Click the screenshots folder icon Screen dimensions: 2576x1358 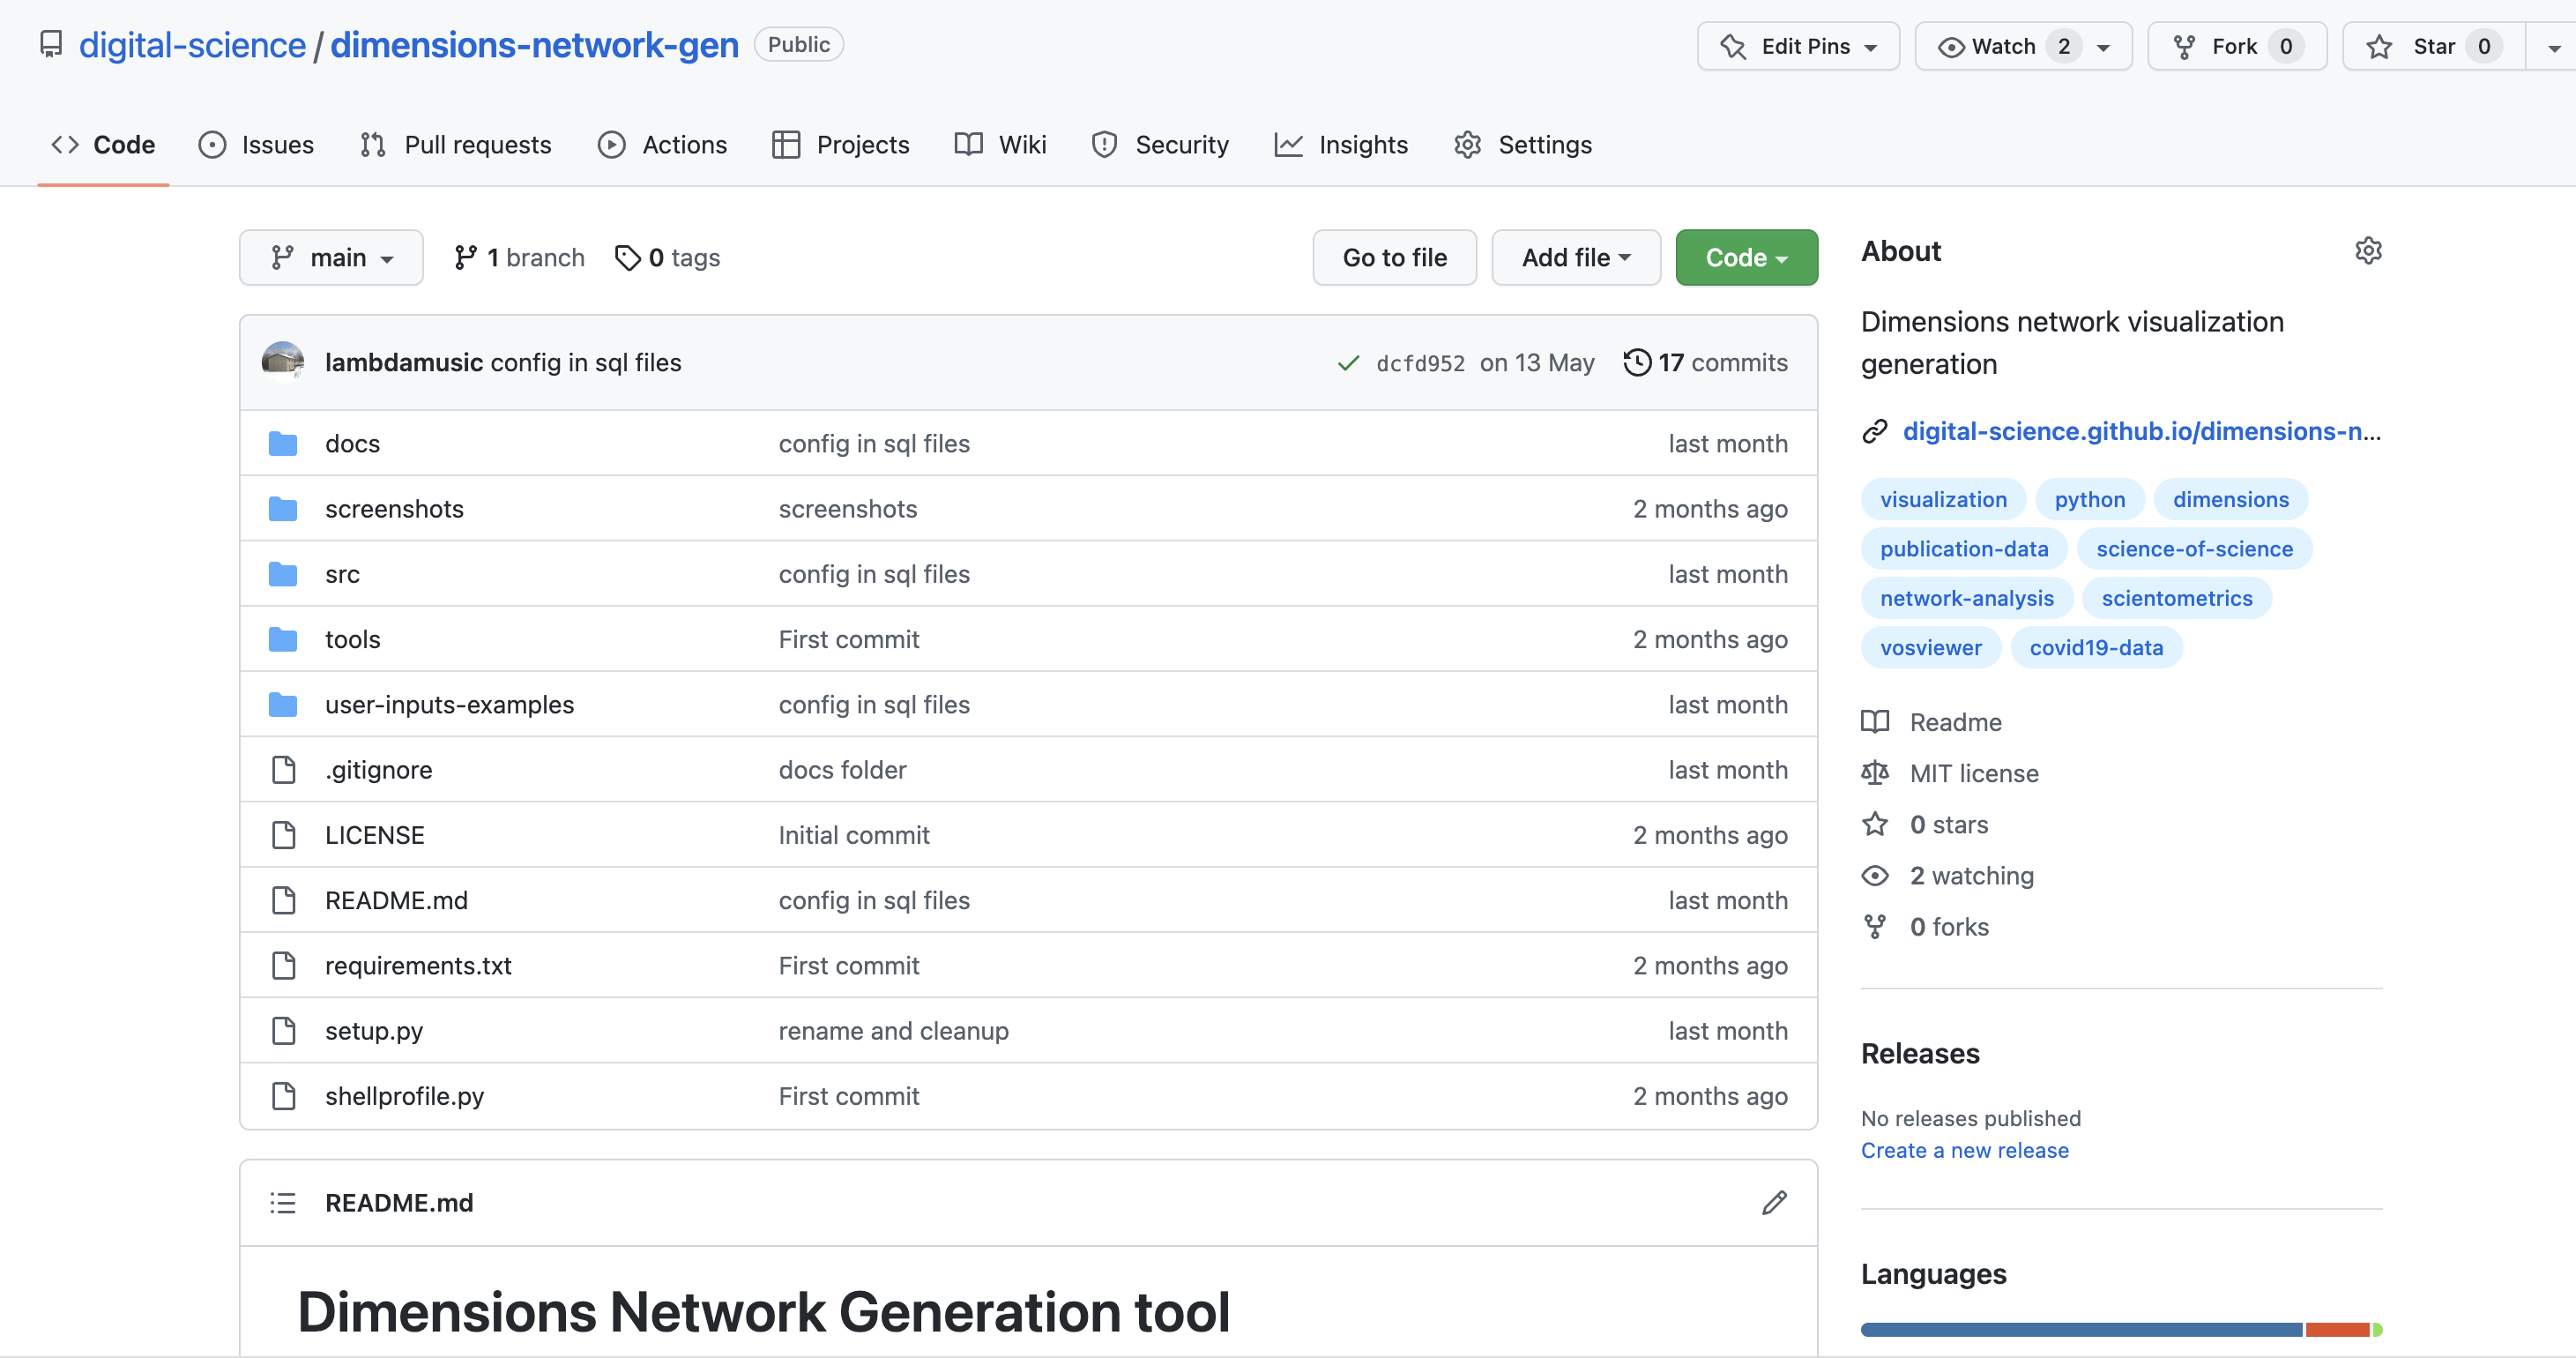(x=283, y=509)
